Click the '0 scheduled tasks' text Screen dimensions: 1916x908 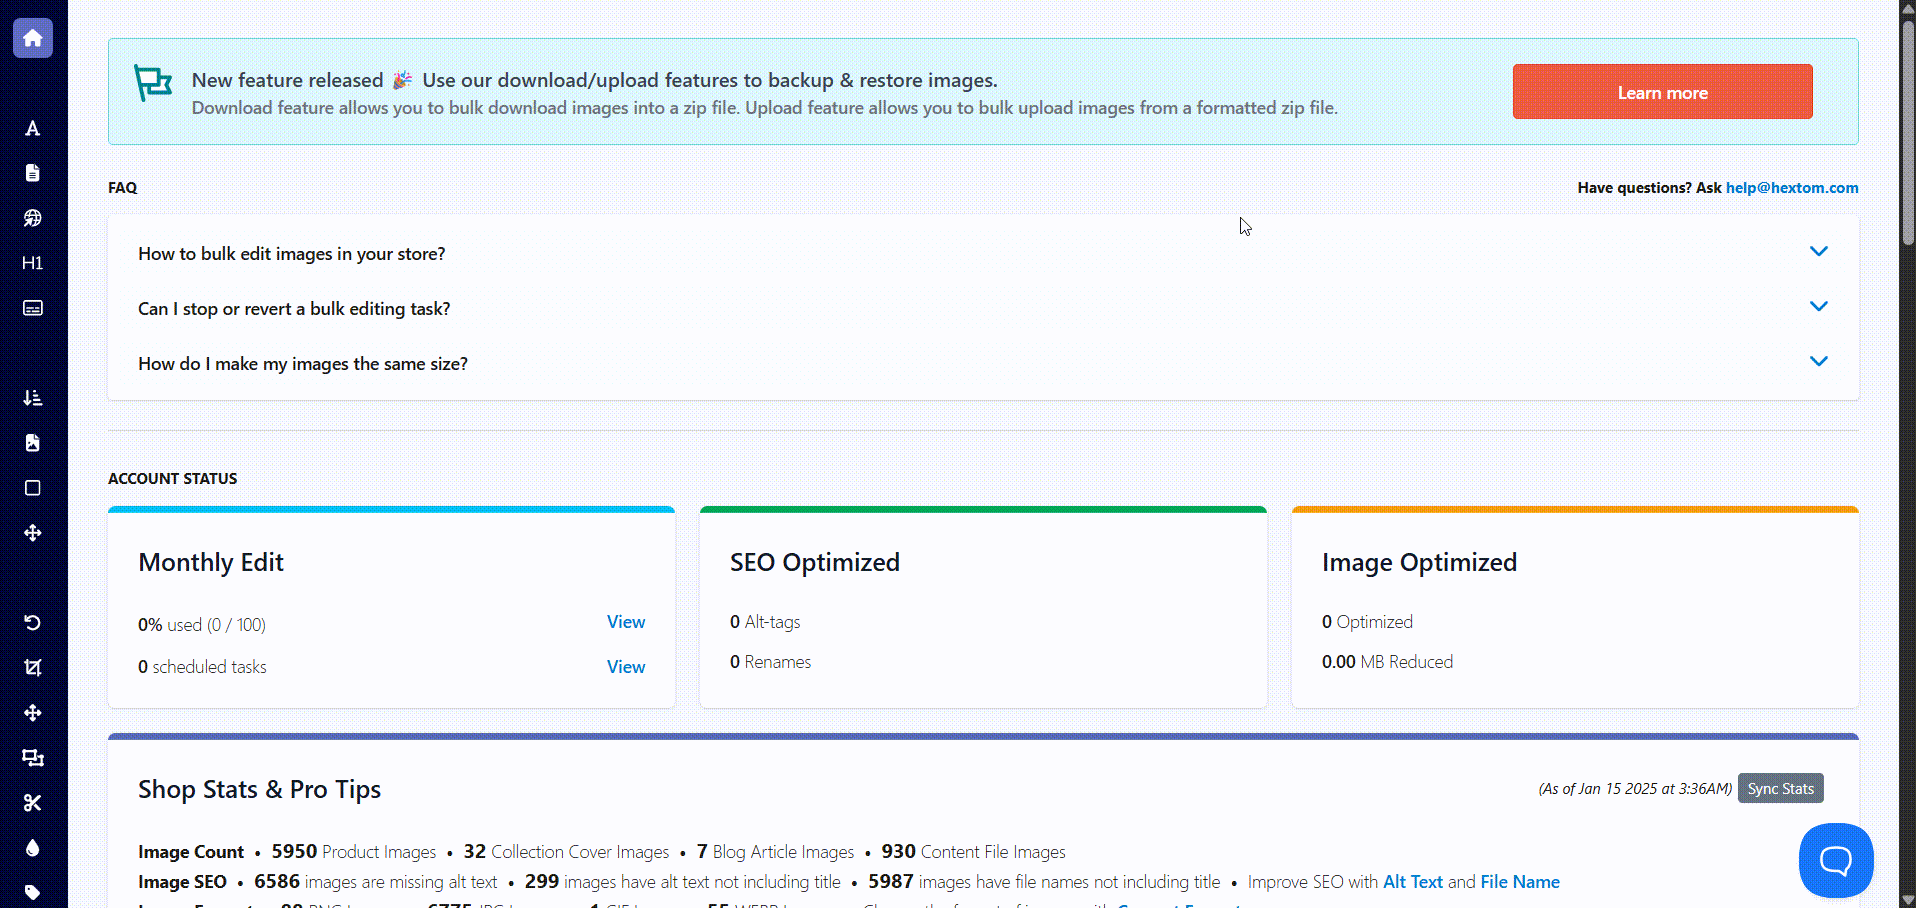click(x=202, y=667)
